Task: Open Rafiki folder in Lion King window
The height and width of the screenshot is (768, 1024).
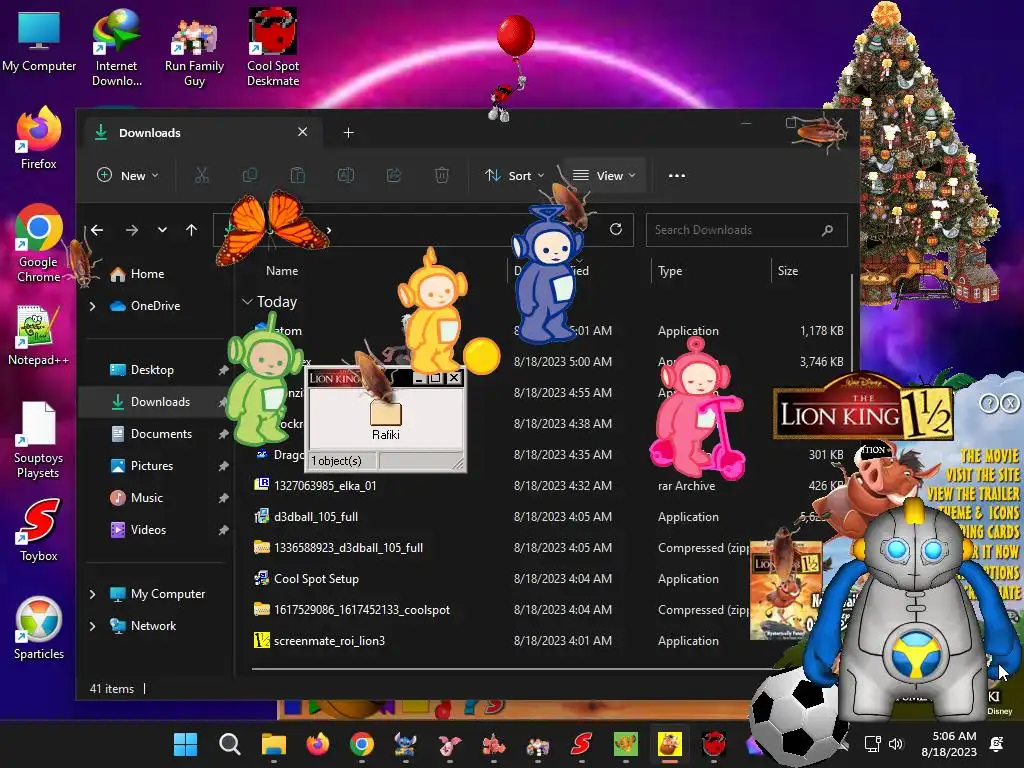Action: point(385,421)
